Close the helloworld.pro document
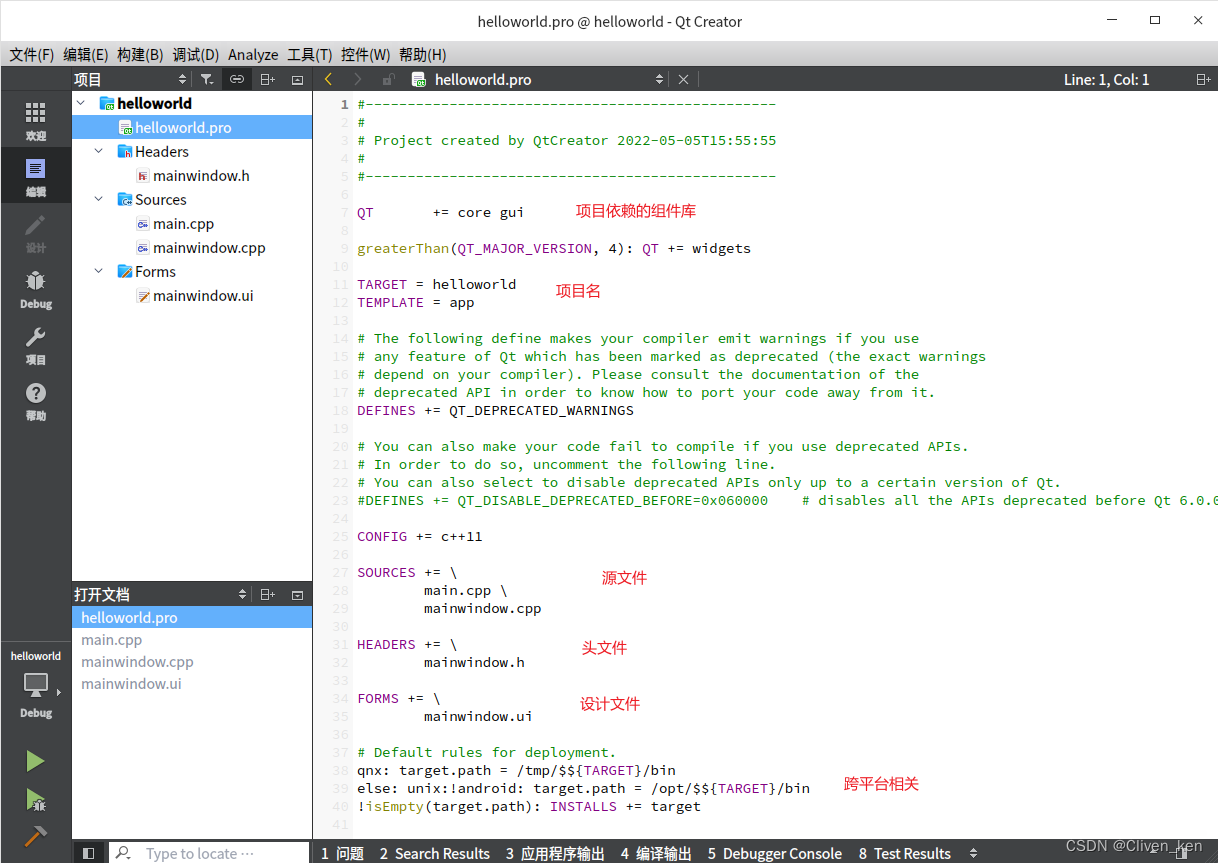 (x=683, y=79)
